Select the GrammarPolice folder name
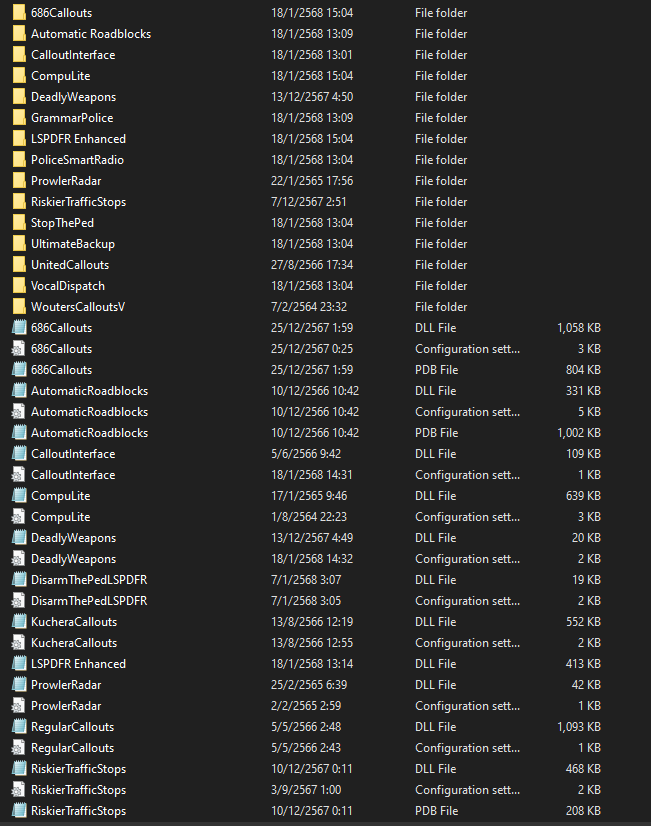651x826 pixels. (x=72, y=118)
